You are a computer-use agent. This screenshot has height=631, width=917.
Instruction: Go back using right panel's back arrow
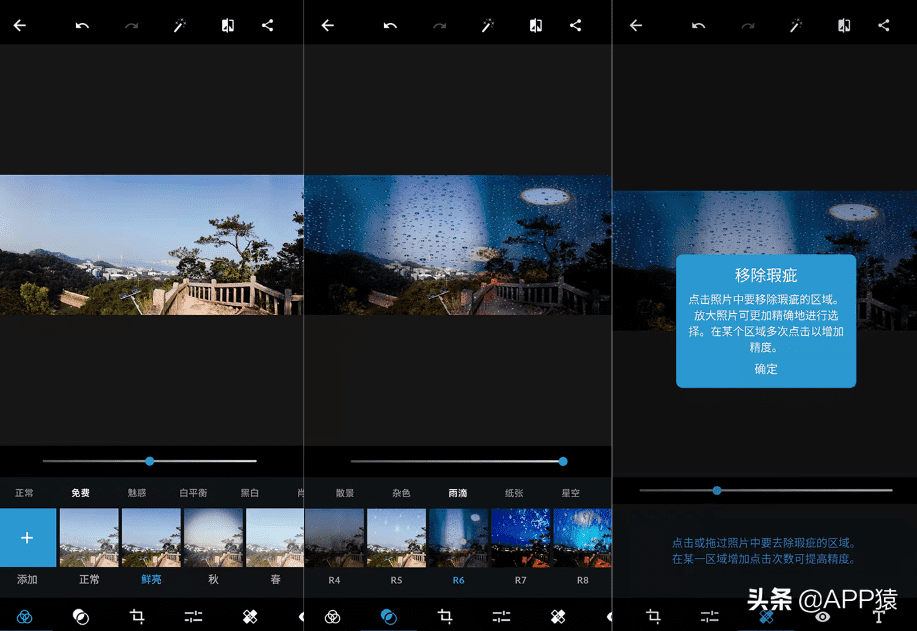[x=636, y=25]
